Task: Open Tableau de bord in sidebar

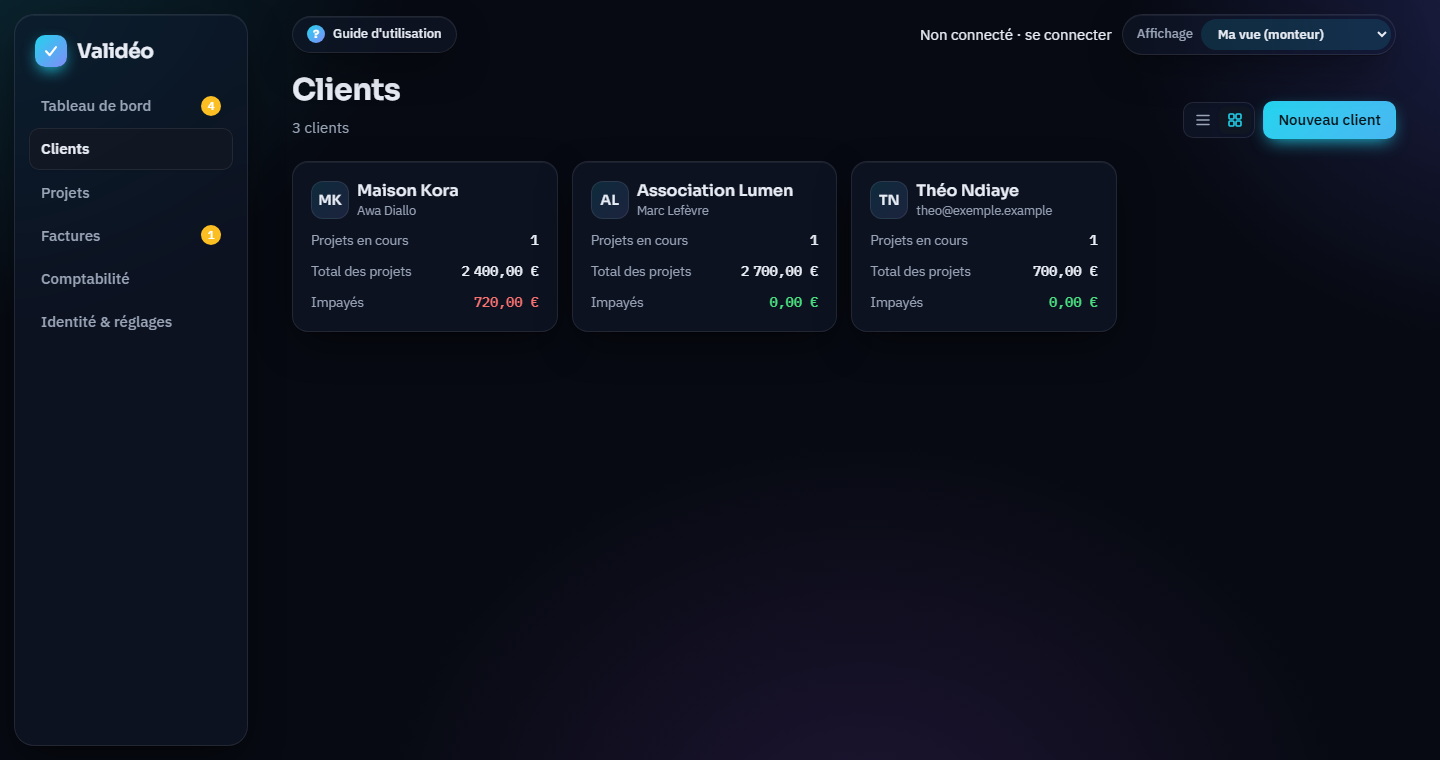Action: click(131, 106)
